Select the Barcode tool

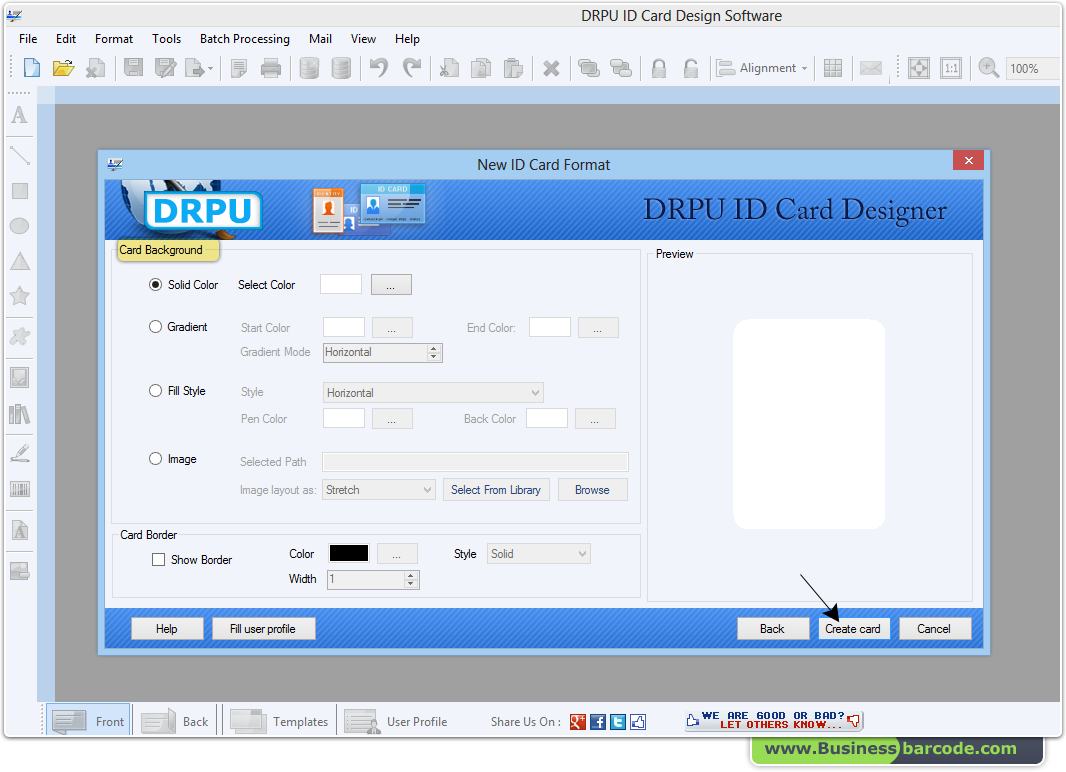[18, 489]
